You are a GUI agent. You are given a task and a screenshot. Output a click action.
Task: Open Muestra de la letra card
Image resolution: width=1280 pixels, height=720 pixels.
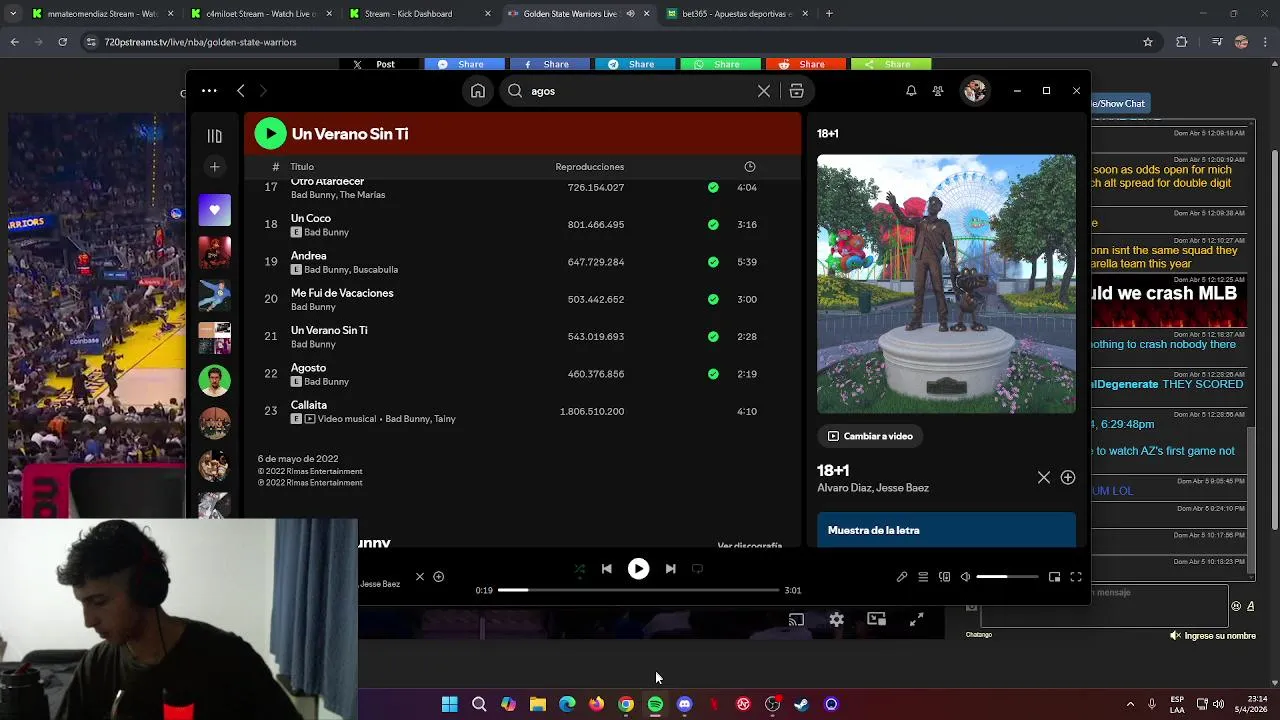[946, 530]
